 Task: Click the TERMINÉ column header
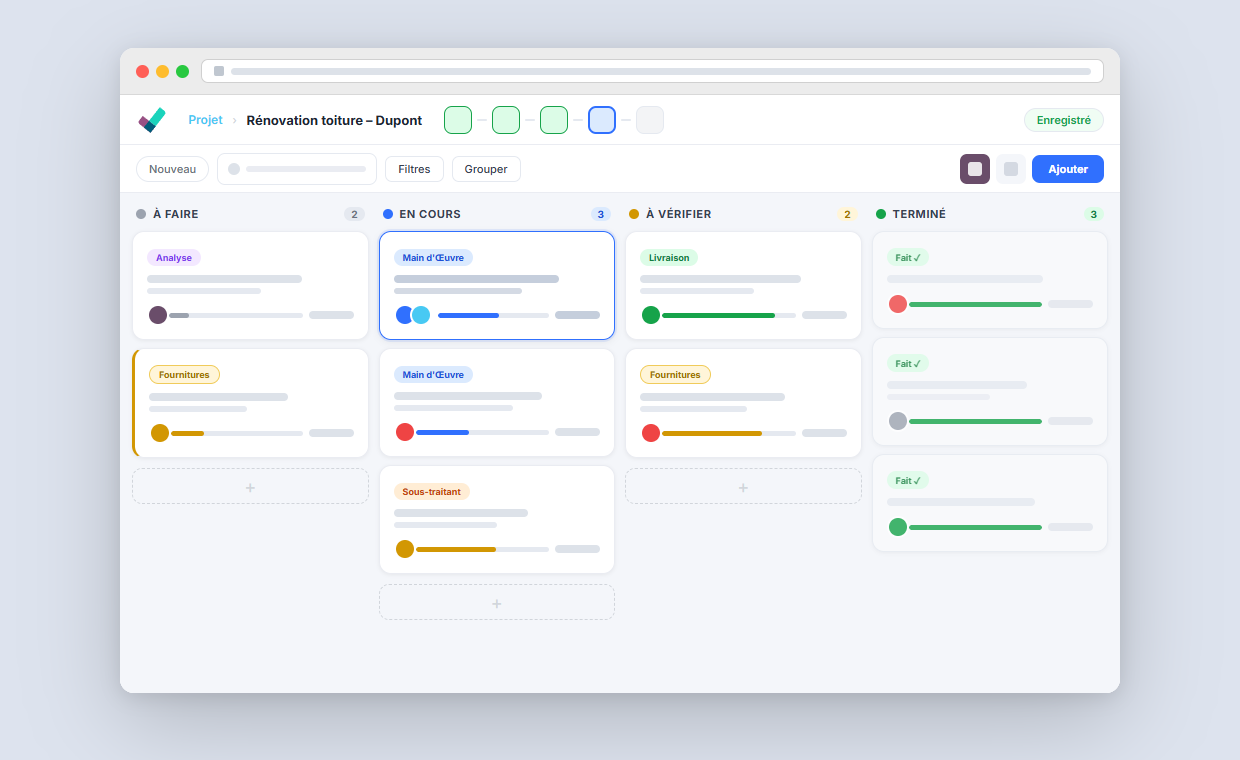coord(919,214)
